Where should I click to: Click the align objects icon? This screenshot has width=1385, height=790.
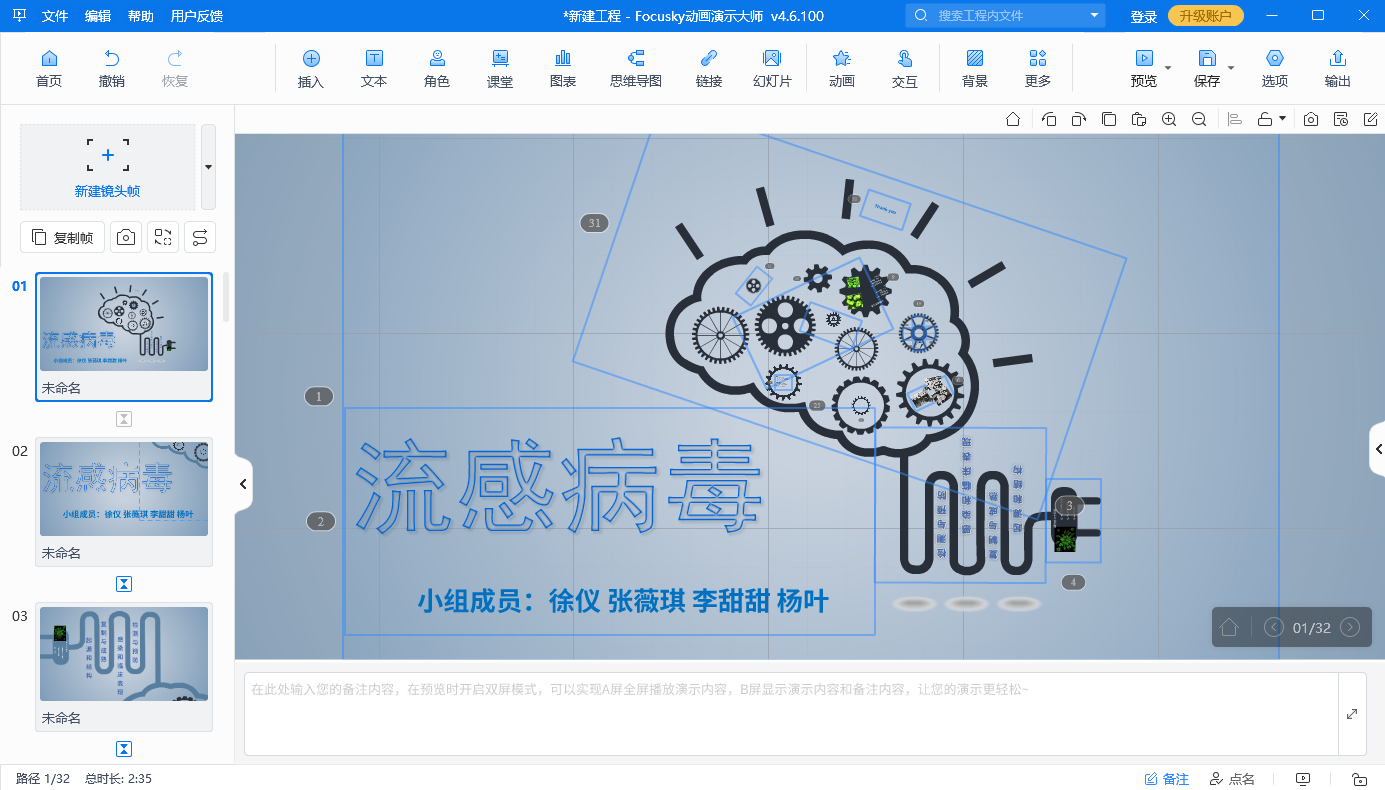(1235, 119)
